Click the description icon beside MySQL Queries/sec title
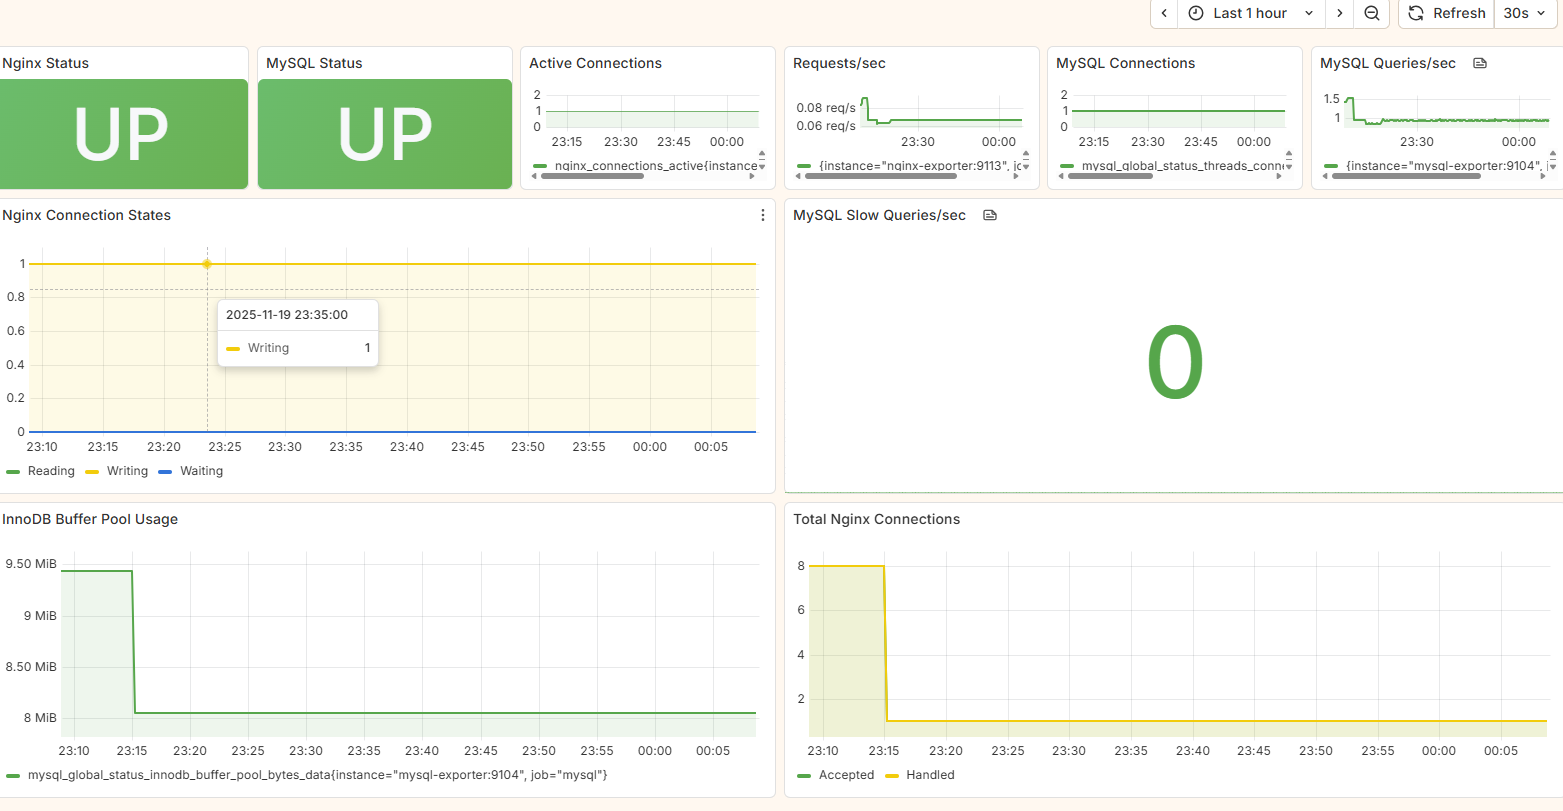Image resolution: width=1563 pixels, height=811 pixels. click(1479, 62)
